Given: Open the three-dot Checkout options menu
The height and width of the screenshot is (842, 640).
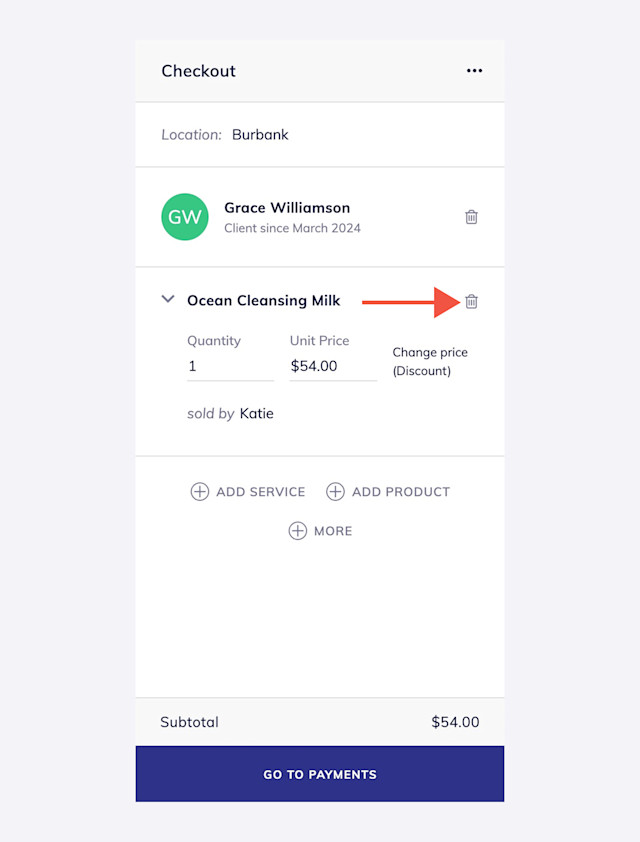Looking at the screenshot, I should point(474,71).
